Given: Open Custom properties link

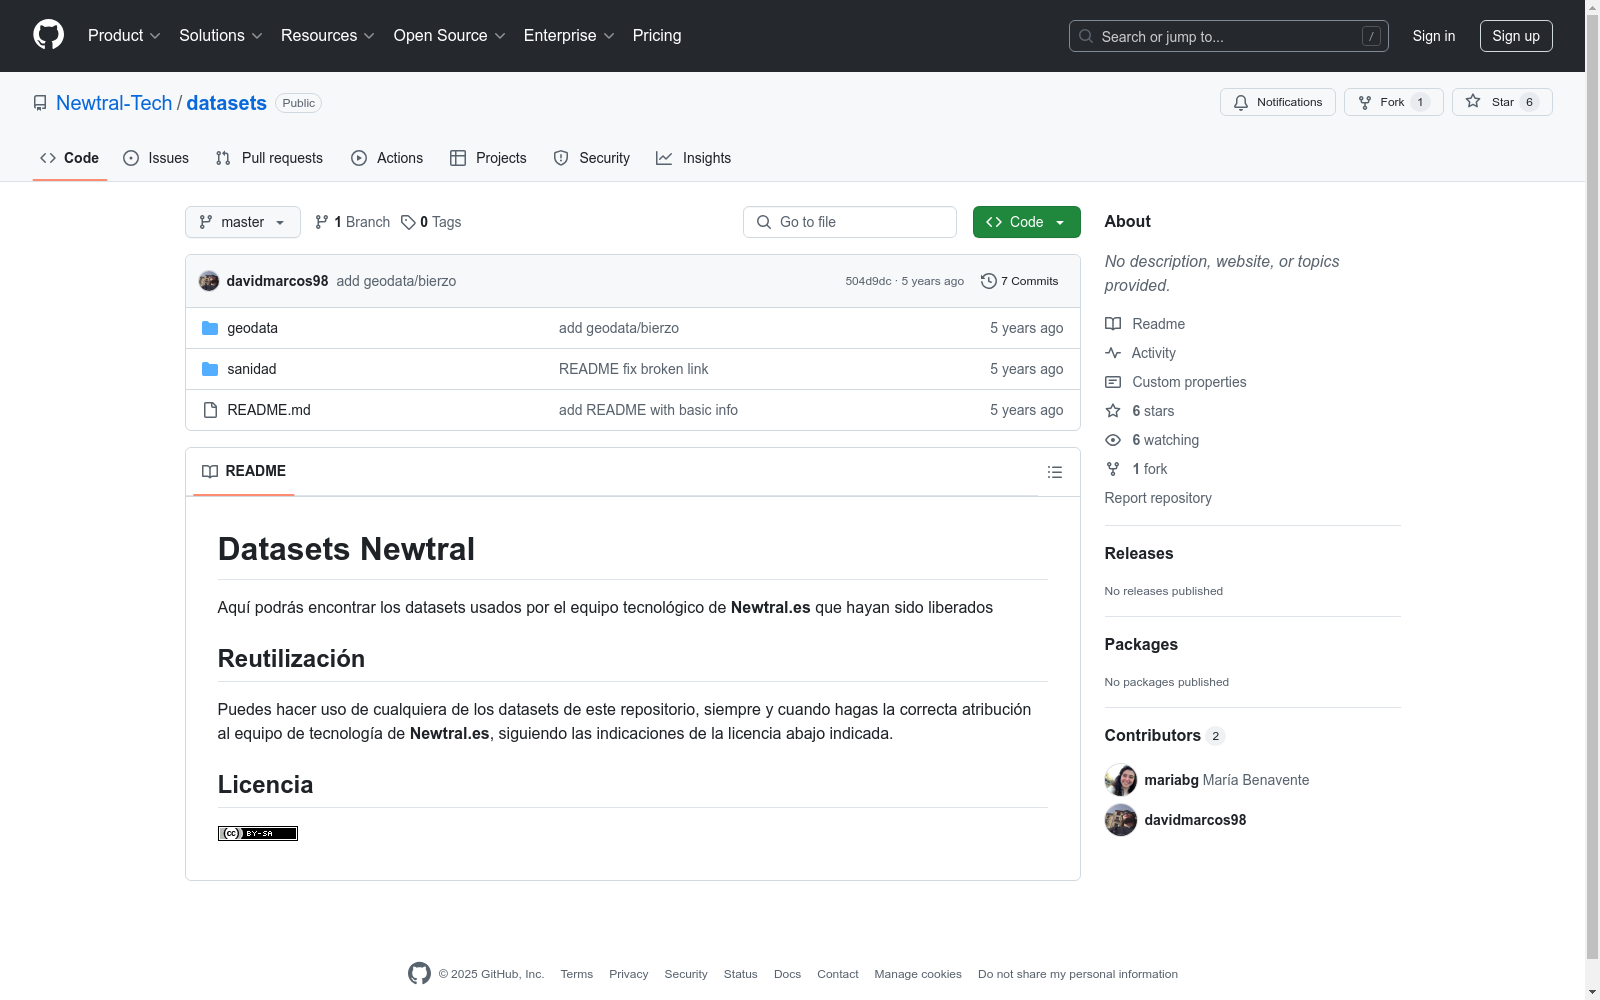Looking at the screenshot, I should coord(1176,382).
